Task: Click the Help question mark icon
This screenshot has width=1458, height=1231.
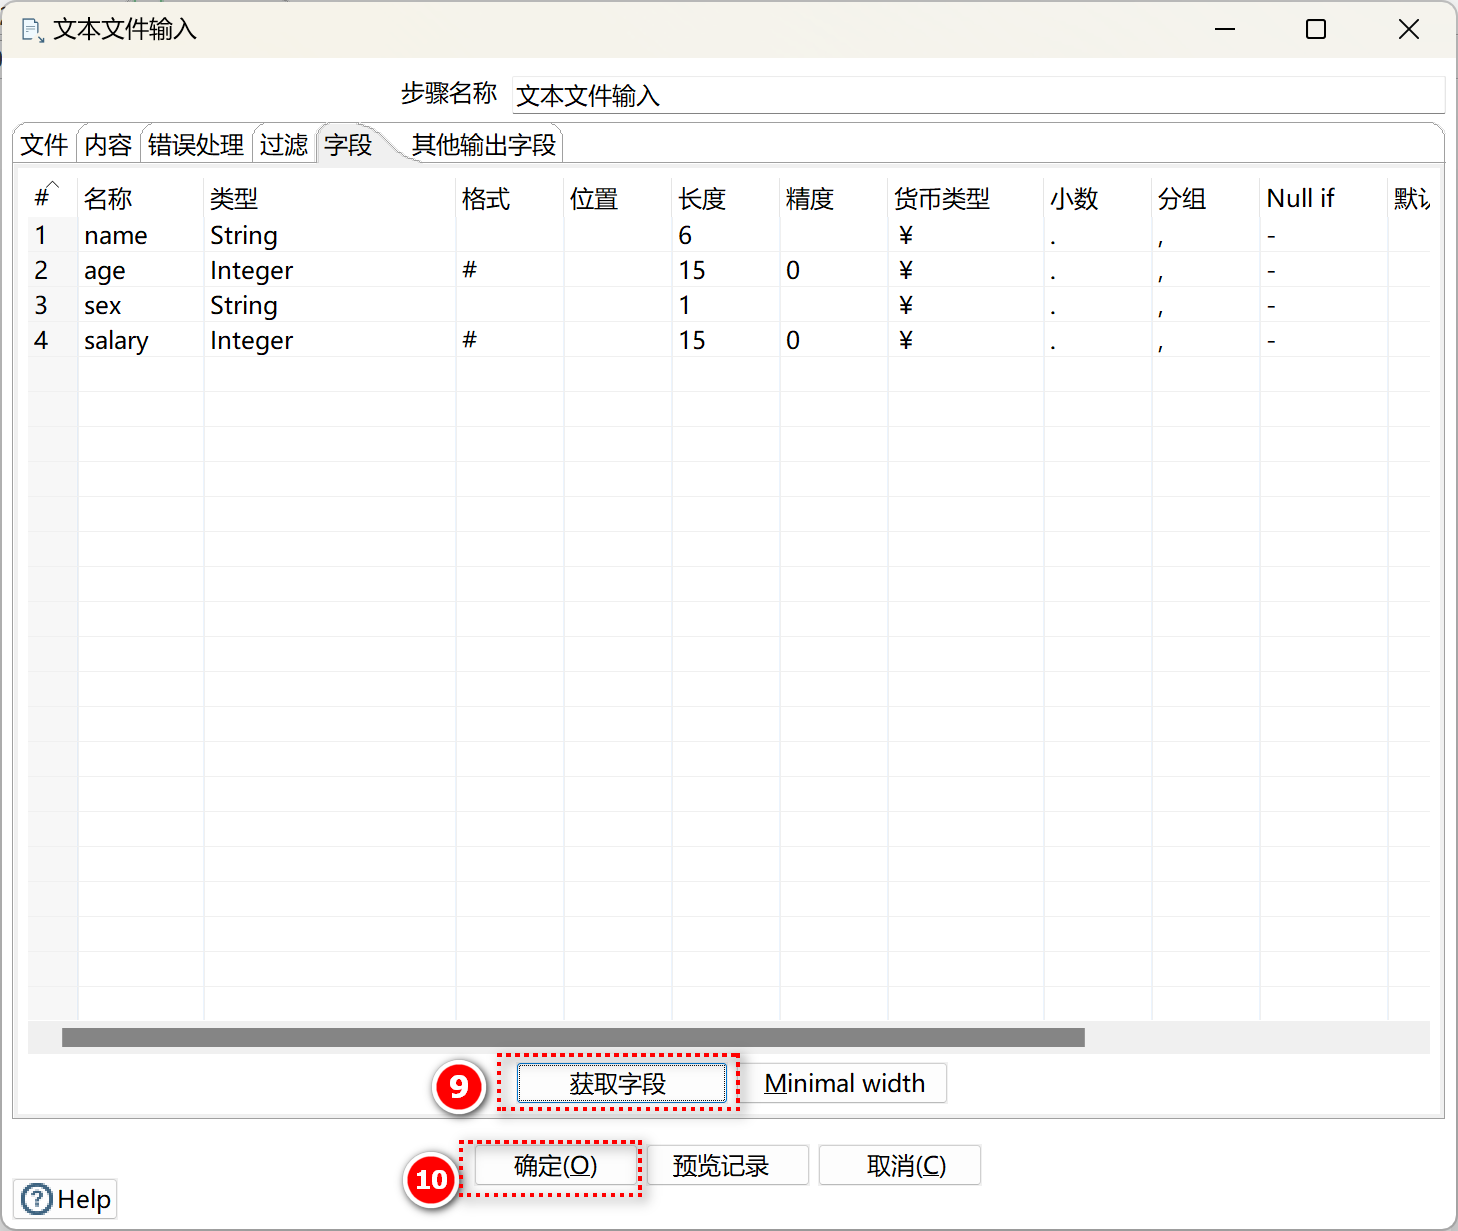Action: 36,1198
